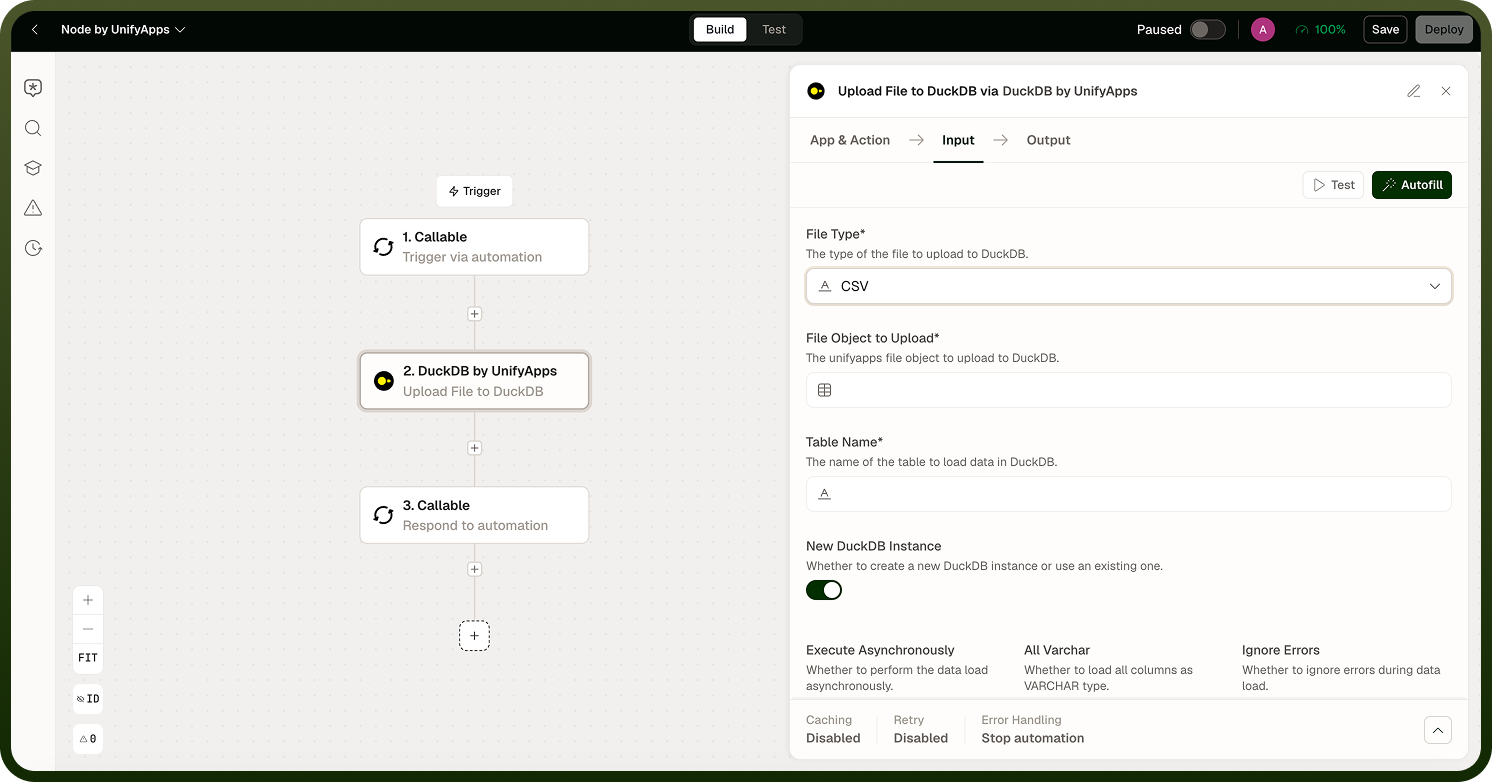Select the Input tab
The height and width of the screenshot is (782, 1492).
(x=958, y=140)
